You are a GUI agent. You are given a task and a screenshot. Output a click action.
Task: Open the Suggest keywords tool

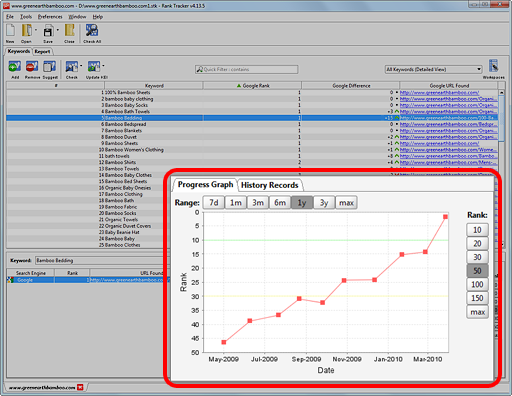50,67
